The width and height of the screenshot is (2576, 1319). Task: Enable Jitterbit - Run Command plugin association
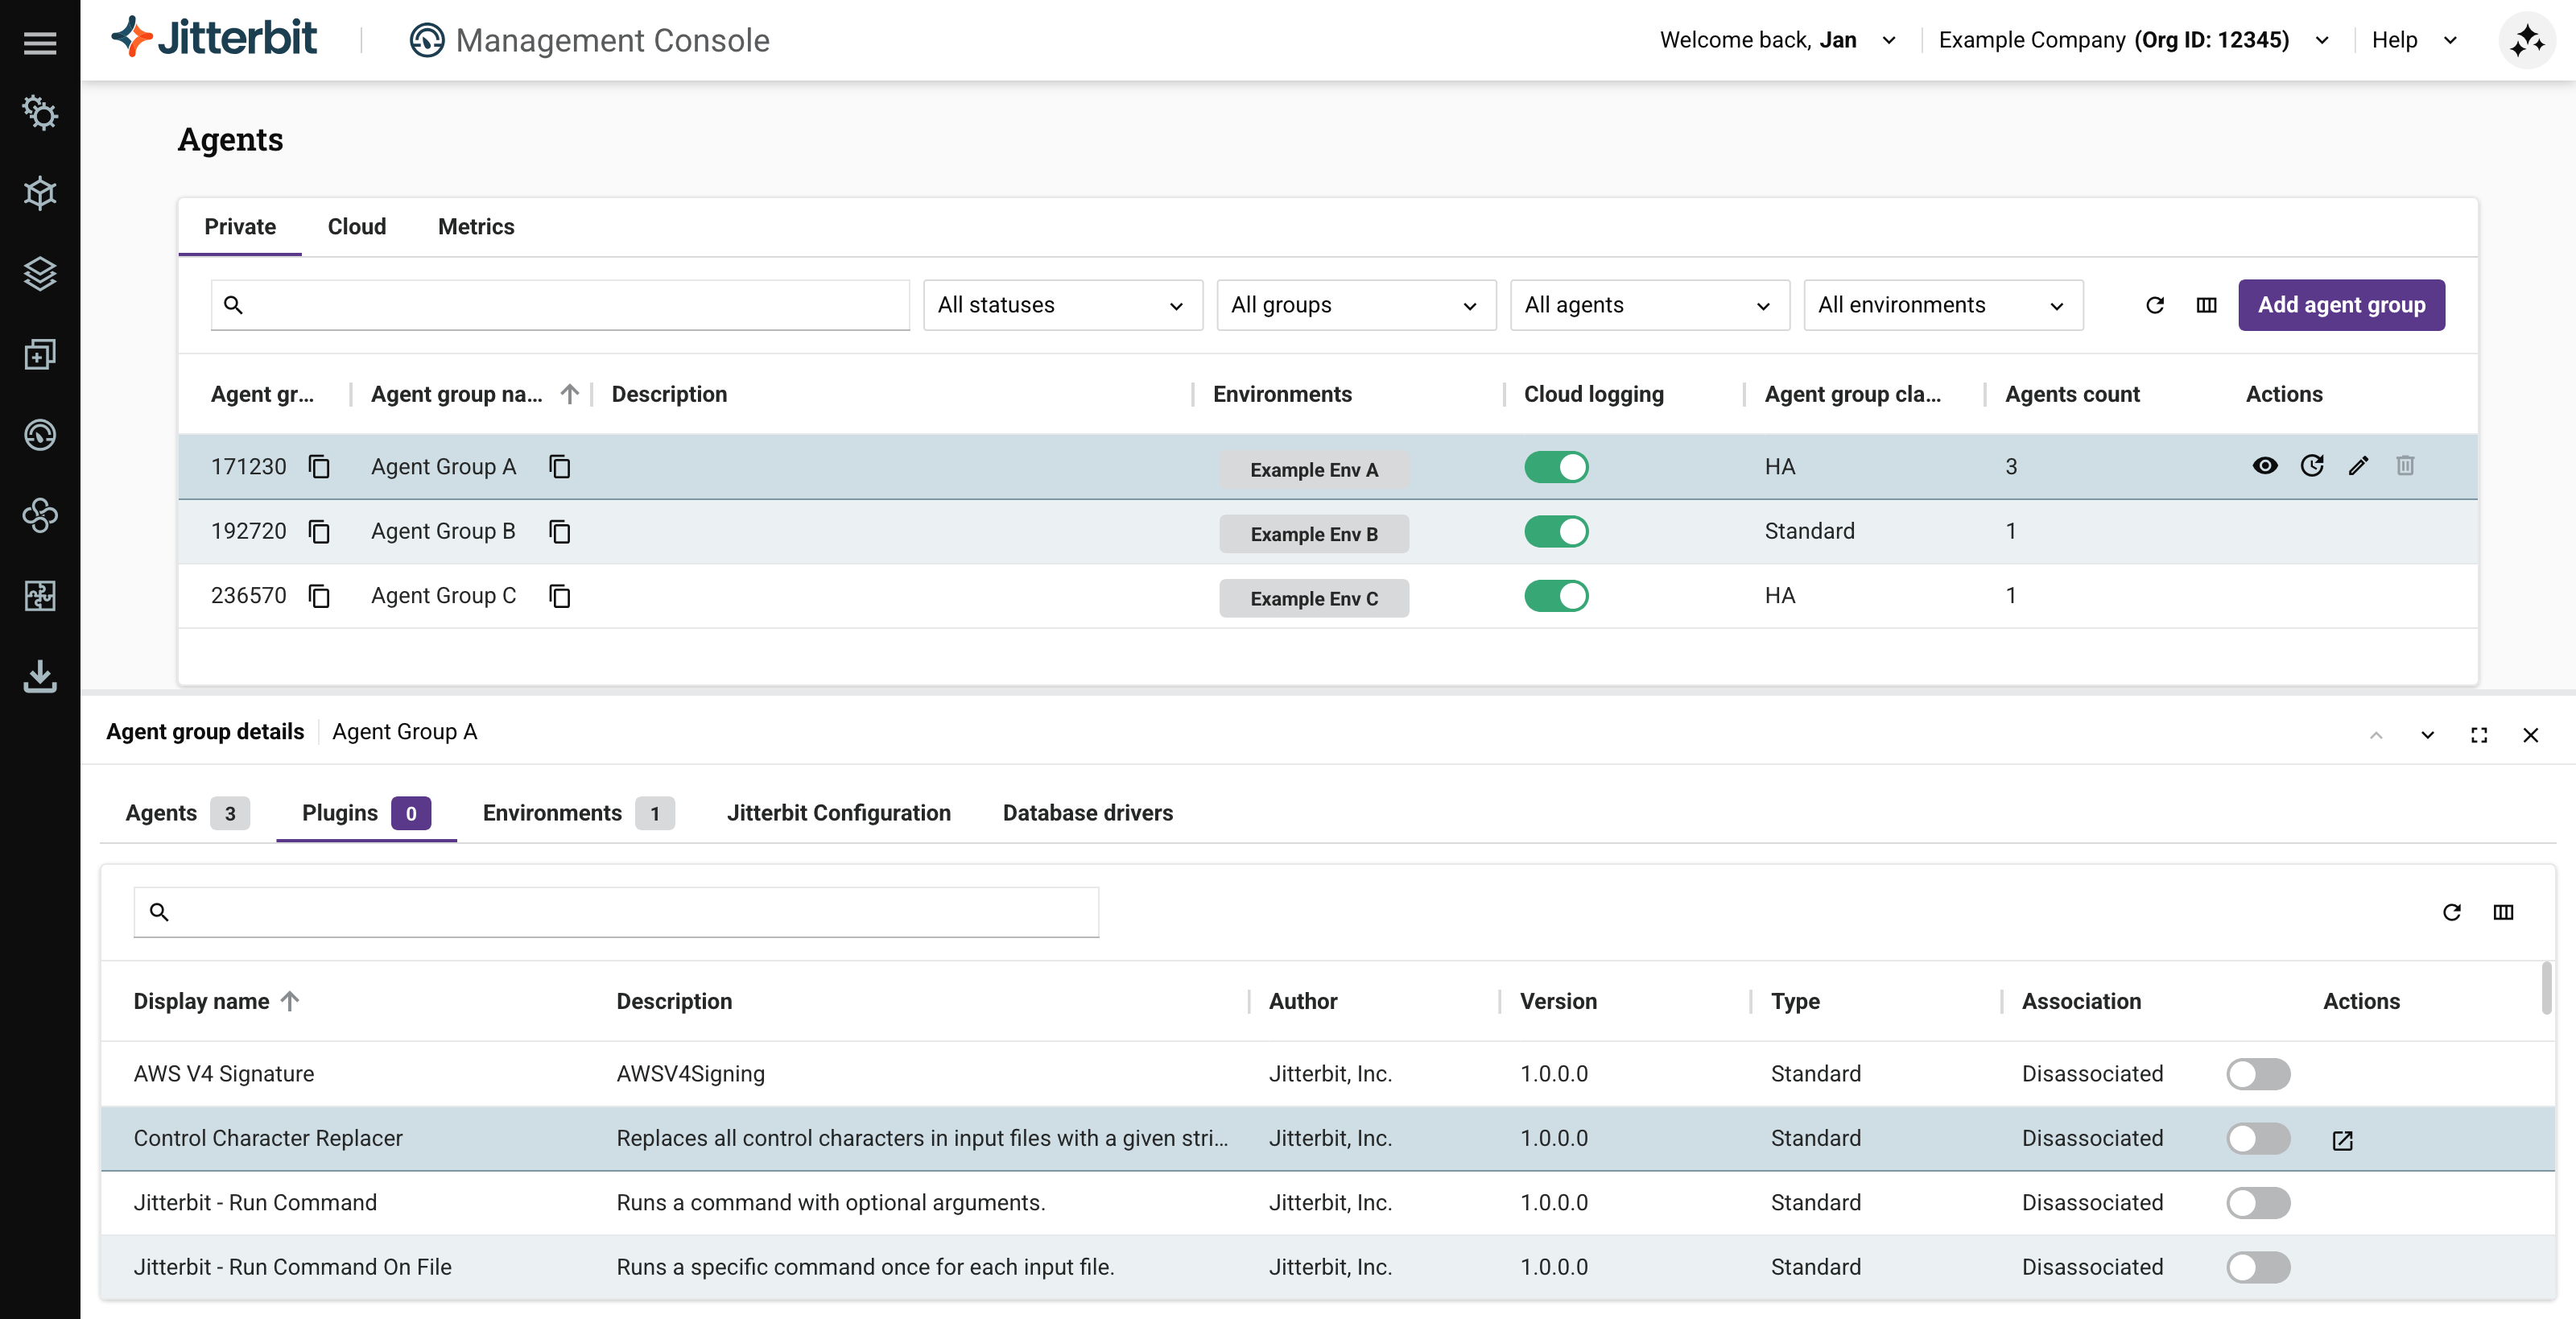tap(2258, 1203)
